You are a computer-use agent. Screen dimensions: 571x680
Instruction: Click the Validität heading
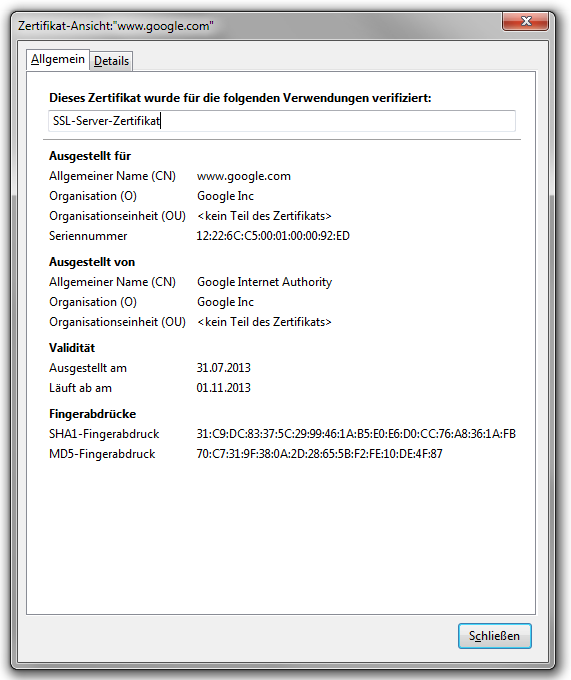pos(72,348)
